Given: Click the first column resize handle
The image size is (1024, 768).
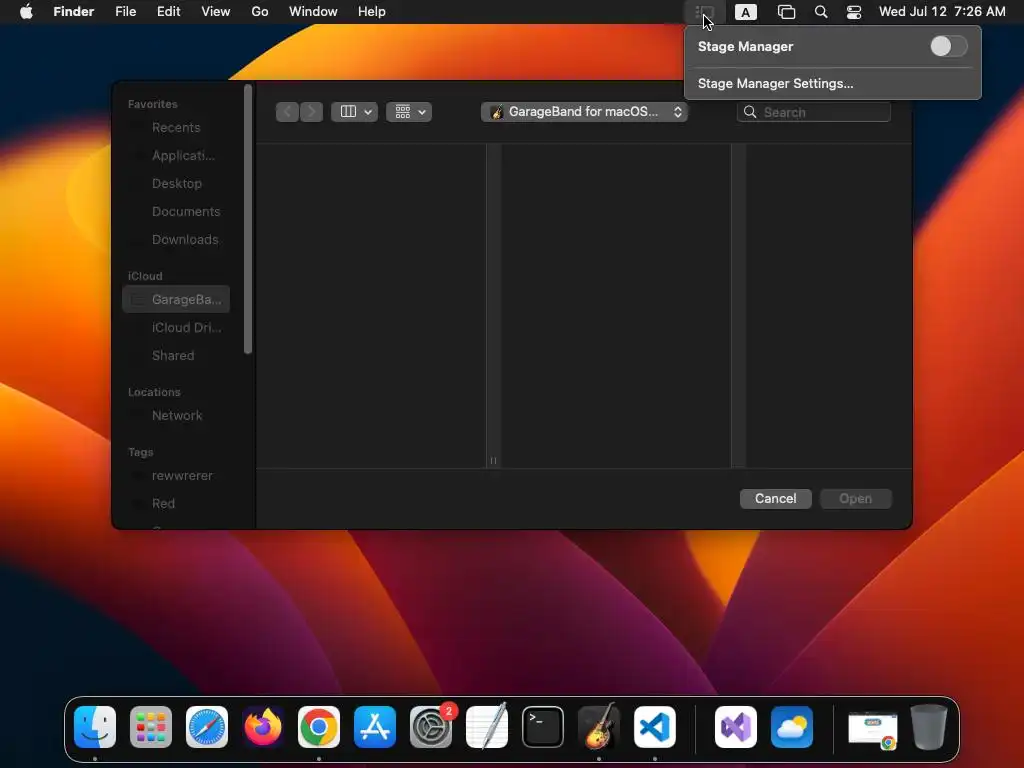Looking at the screenshot, I should tap(493, 460).
